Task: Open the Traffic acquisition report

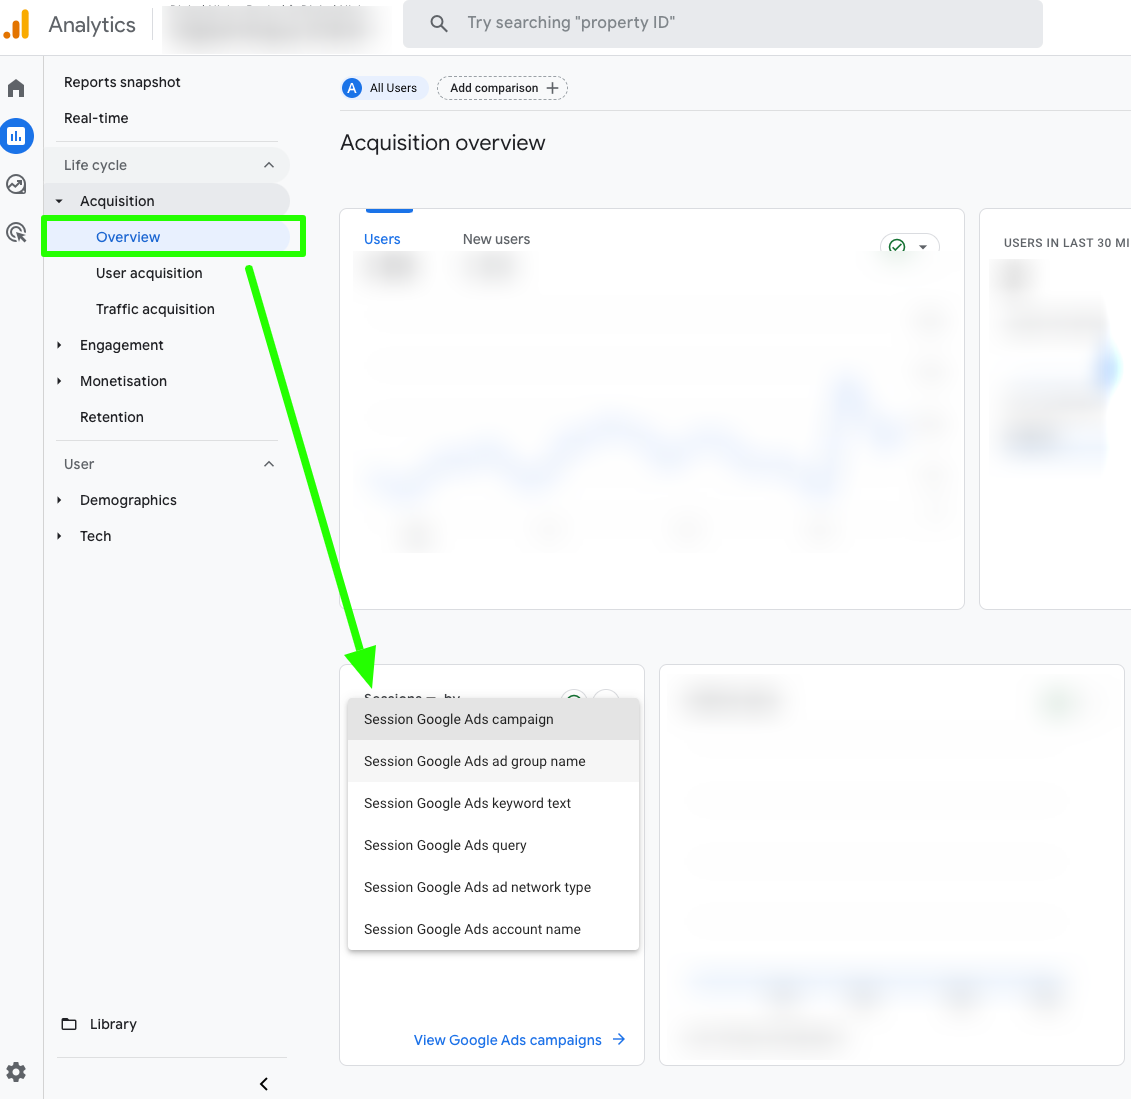Action: coord(155,309)
